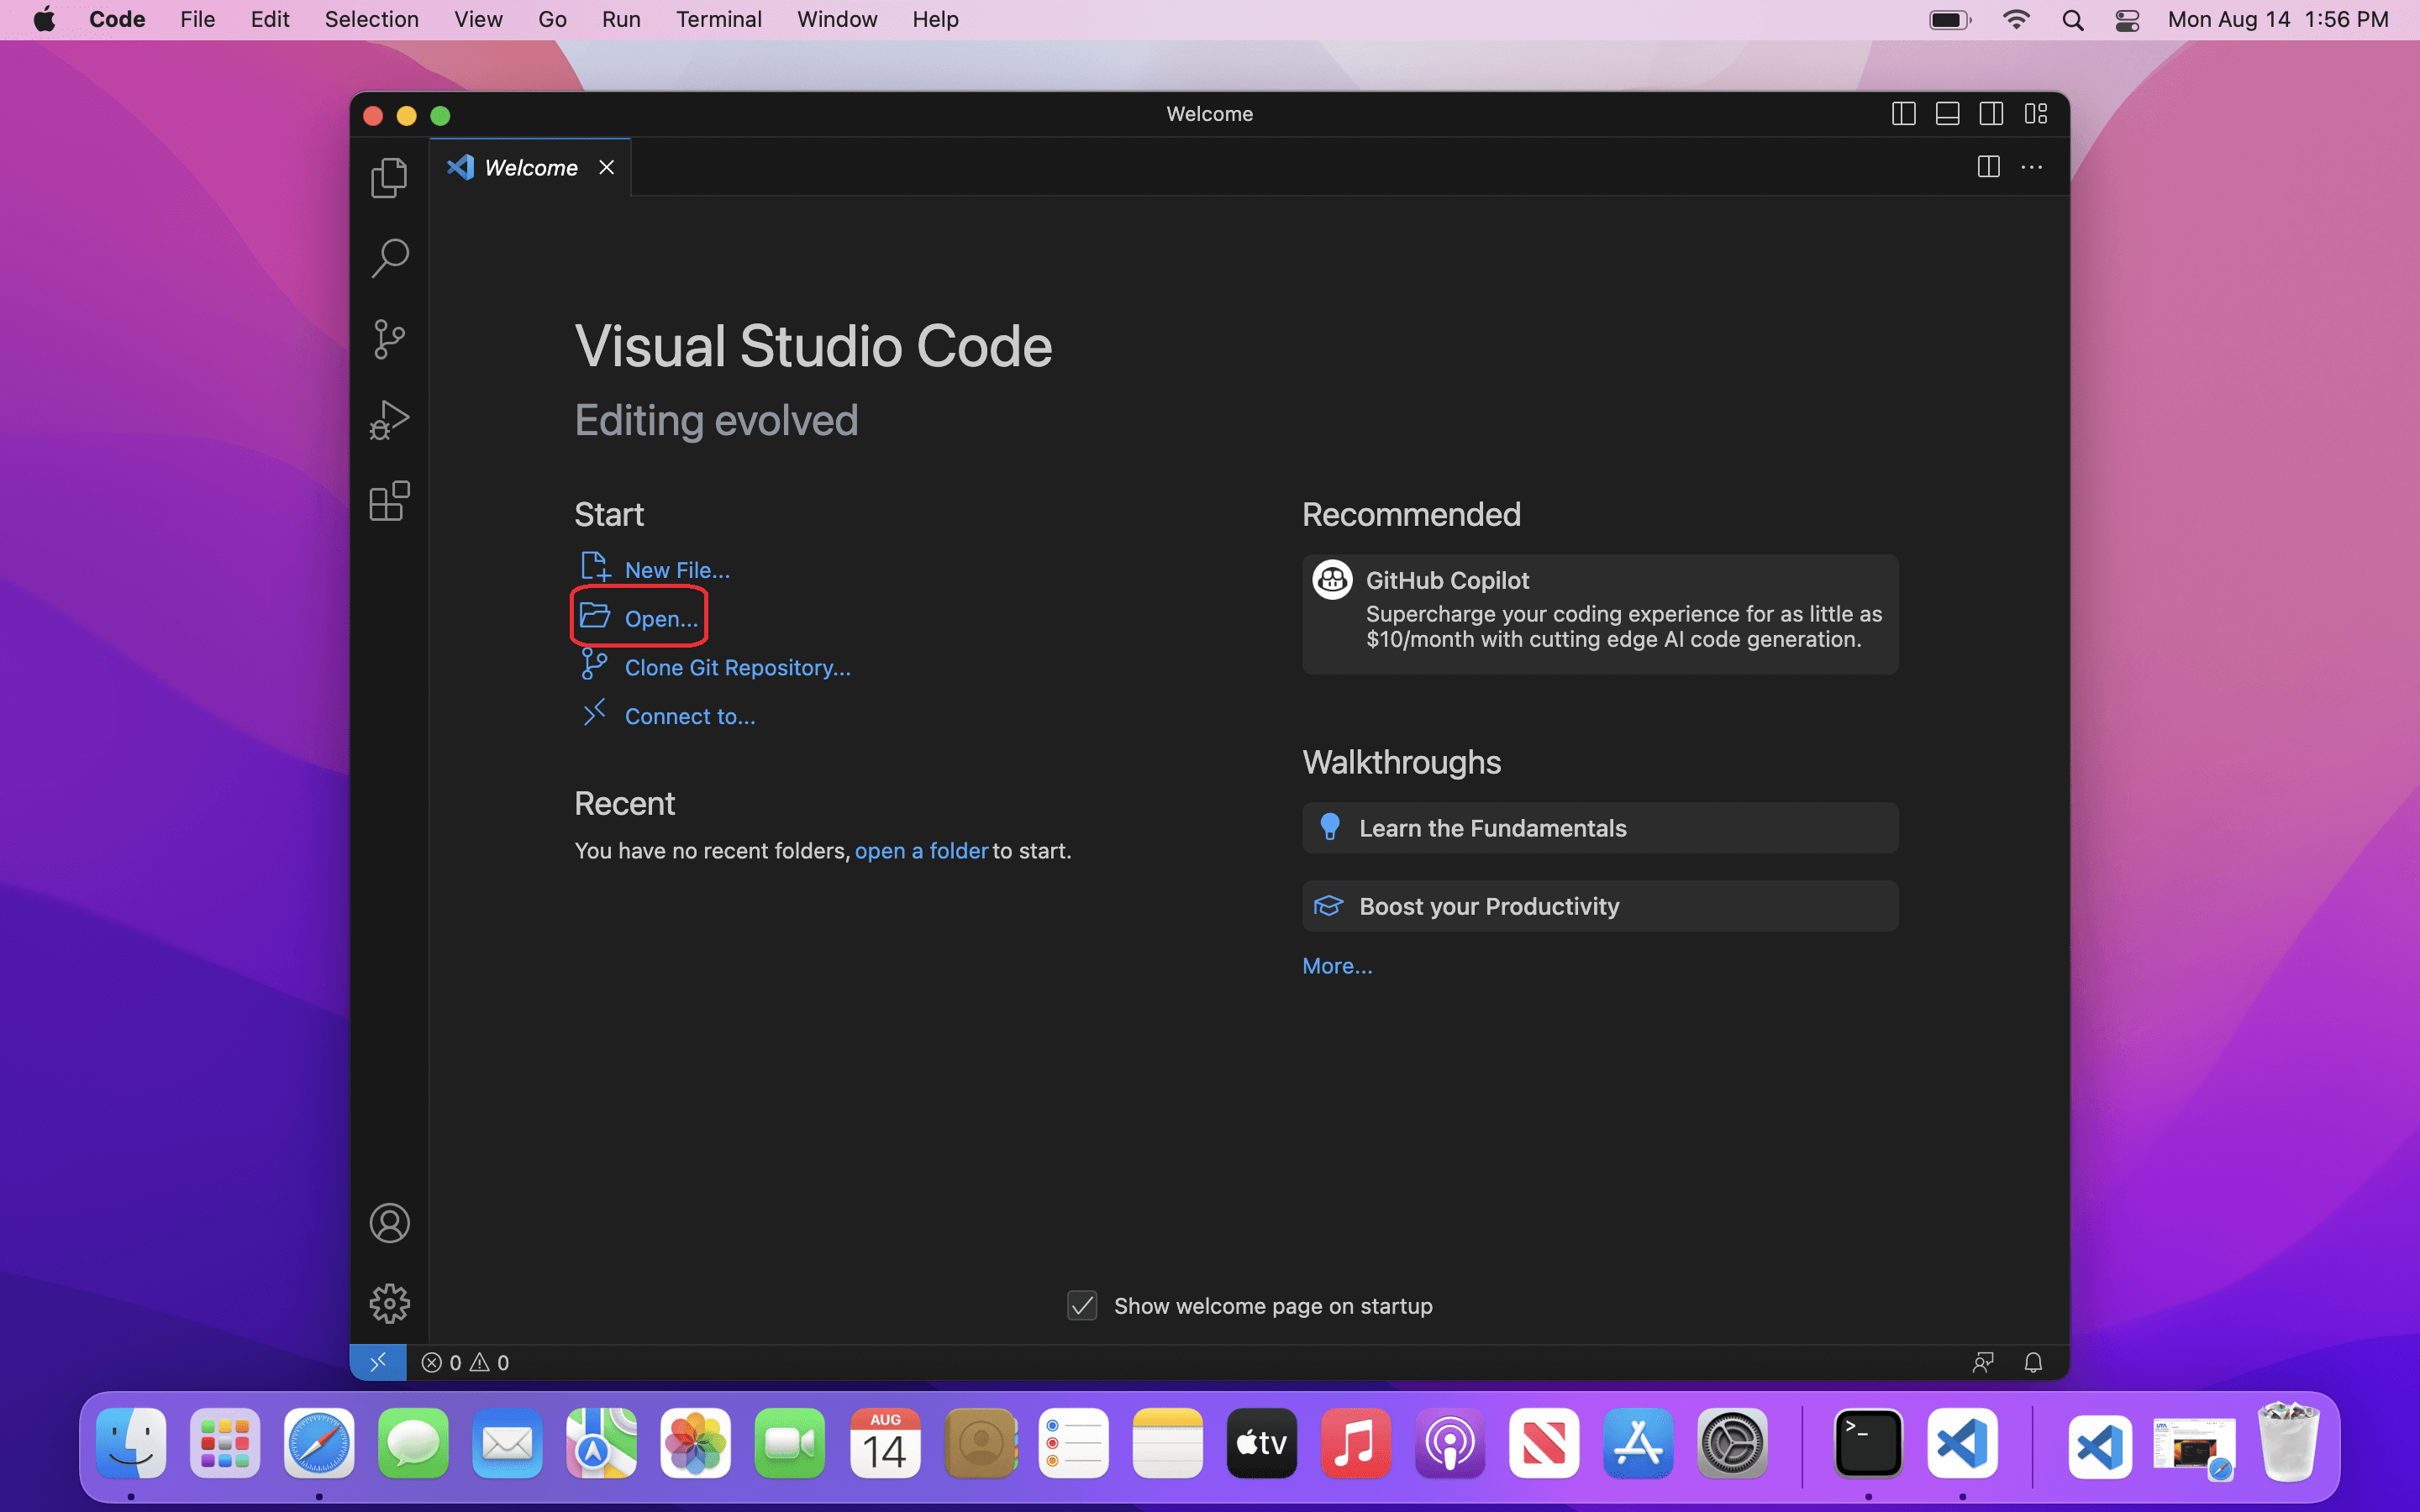Screen dimensions: 2420x1512
Task: Open Customize Layout menu button
Action: tap(2036, 114)
